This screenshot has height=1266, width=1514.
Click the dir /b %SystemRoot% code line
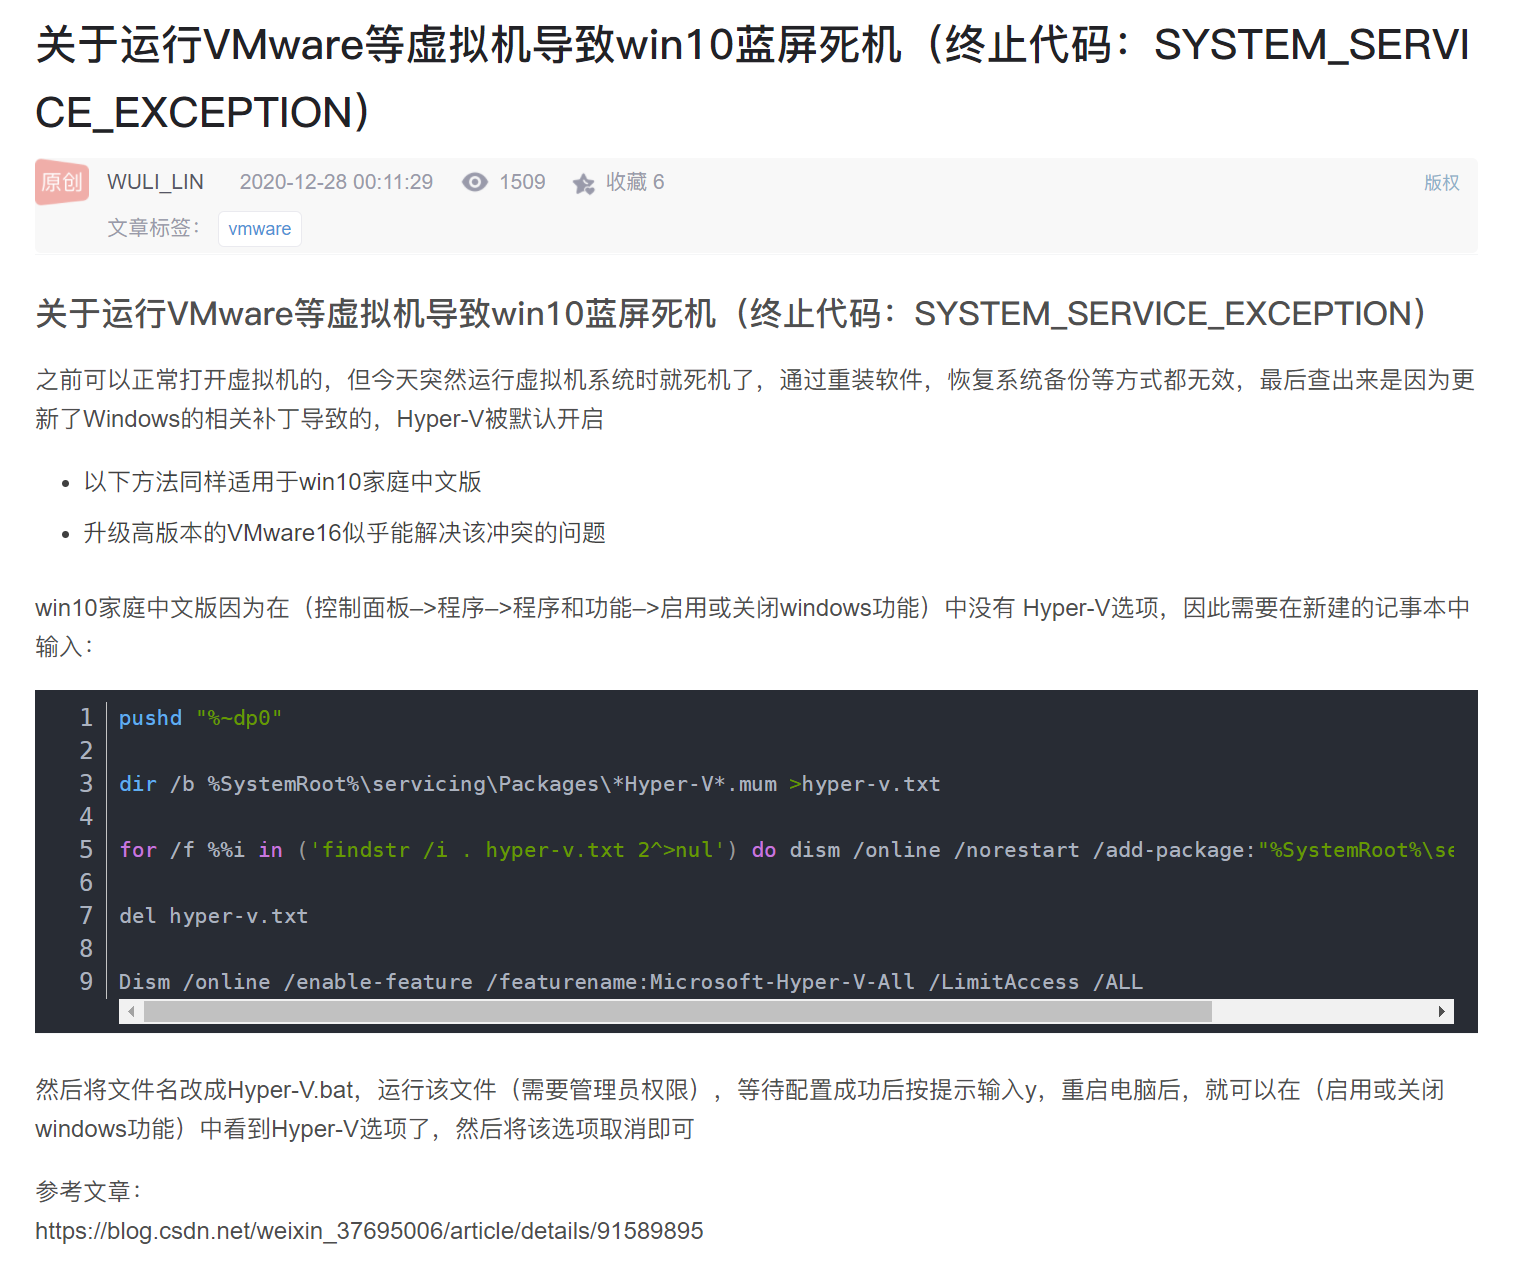[529, 784]
